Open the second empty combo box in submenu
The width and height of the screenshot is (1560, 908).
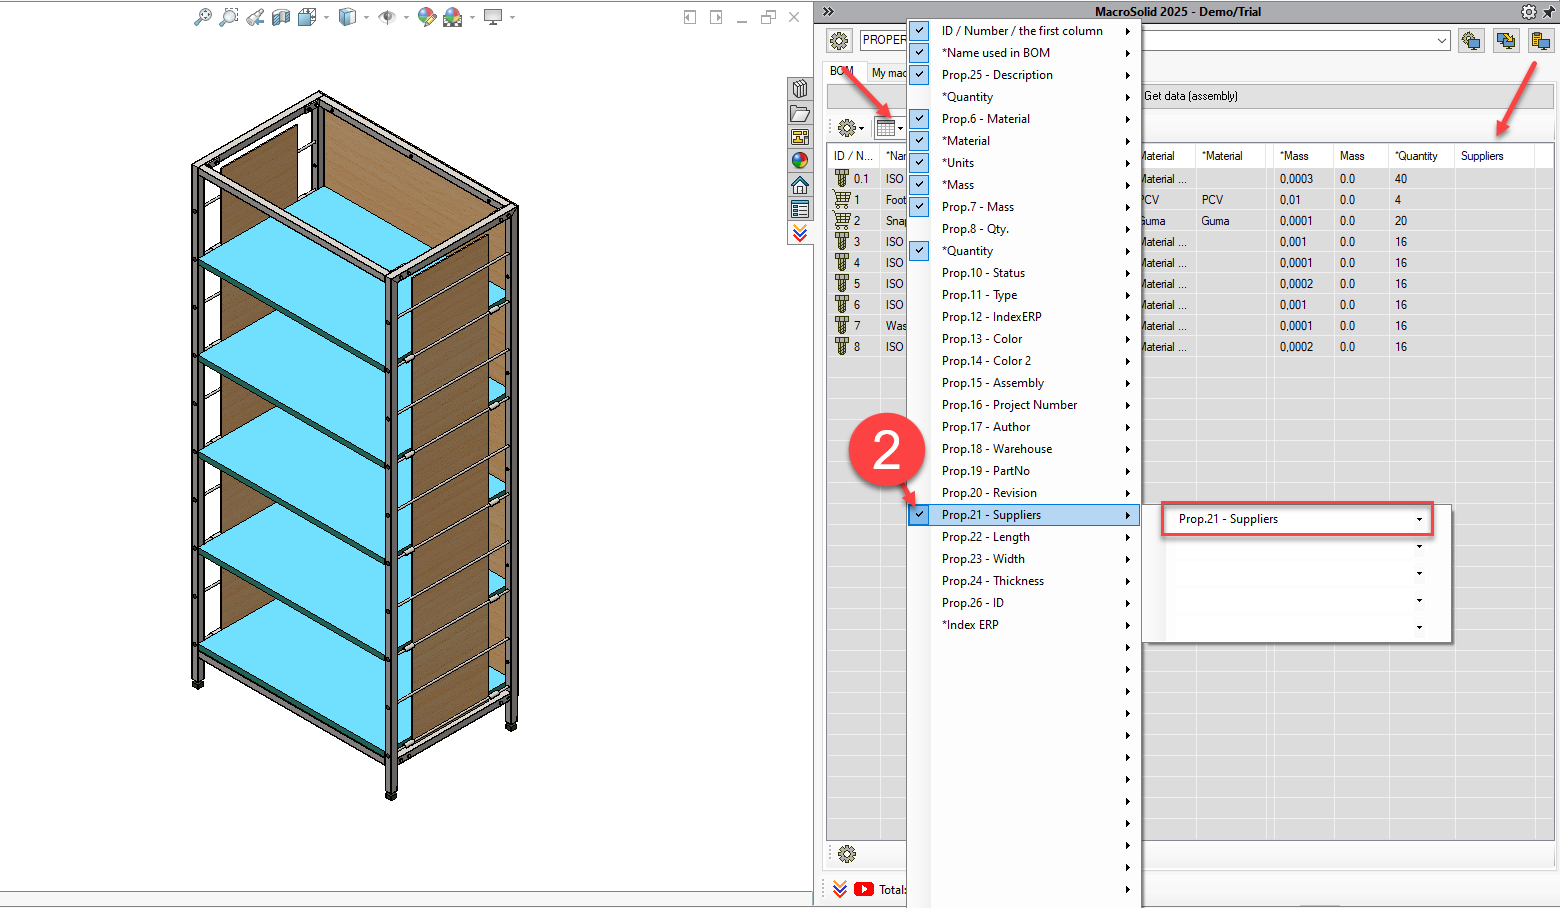(1419, 574)
